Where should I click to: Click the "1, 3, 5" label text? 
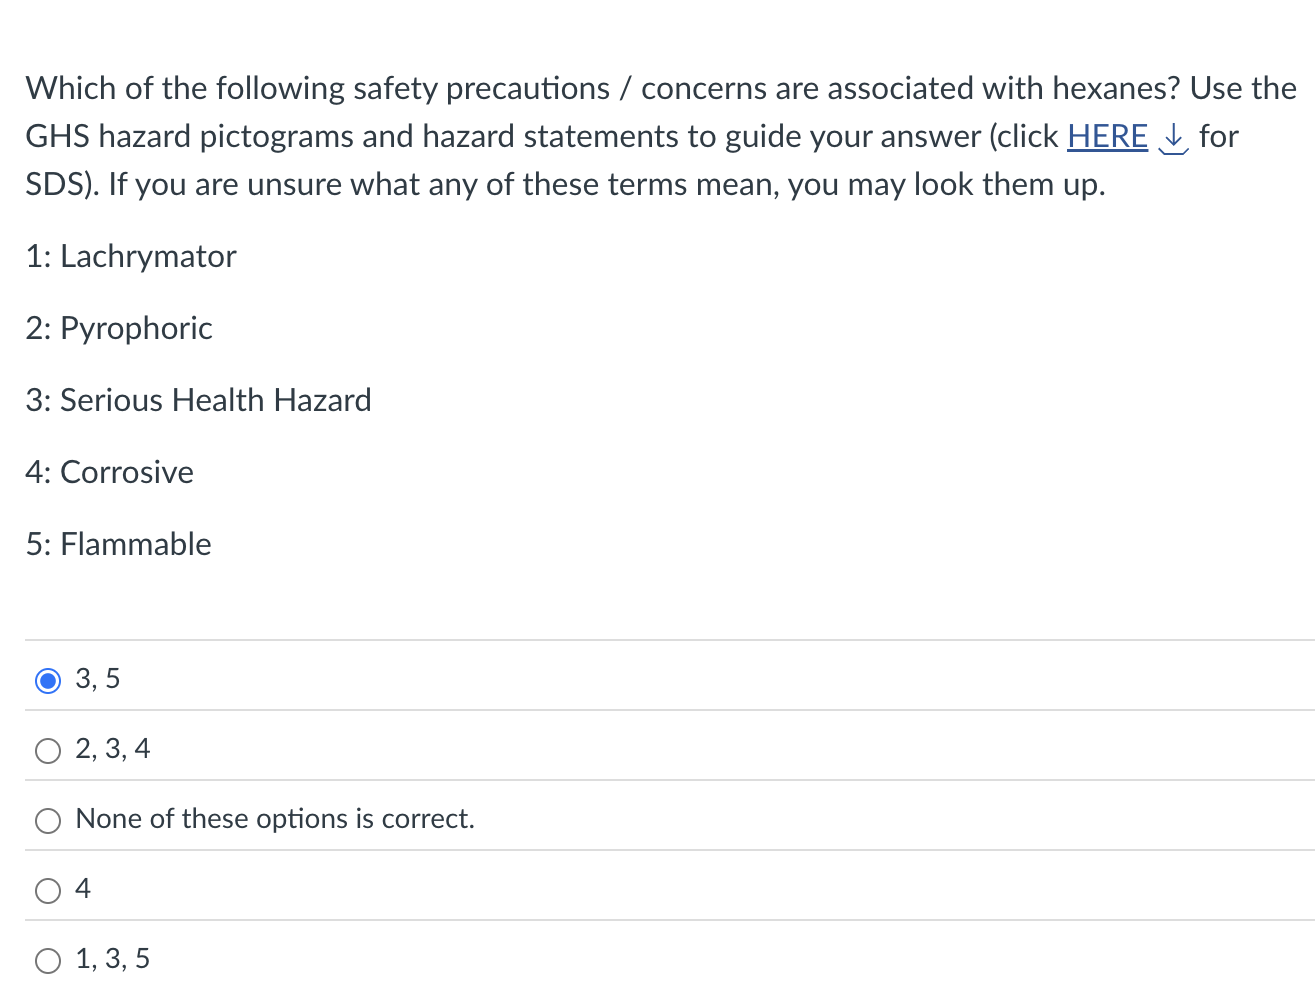(112, 958)
